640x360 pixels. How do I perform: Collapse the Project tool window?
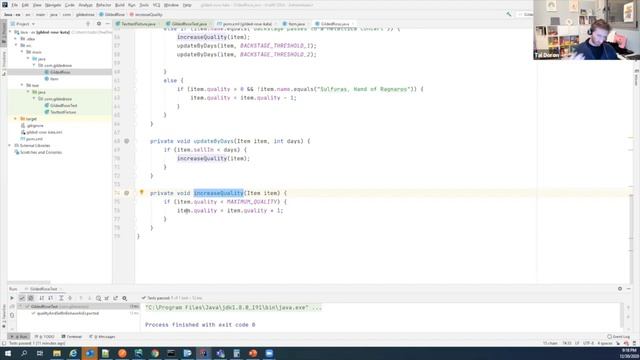coord(107,24)
